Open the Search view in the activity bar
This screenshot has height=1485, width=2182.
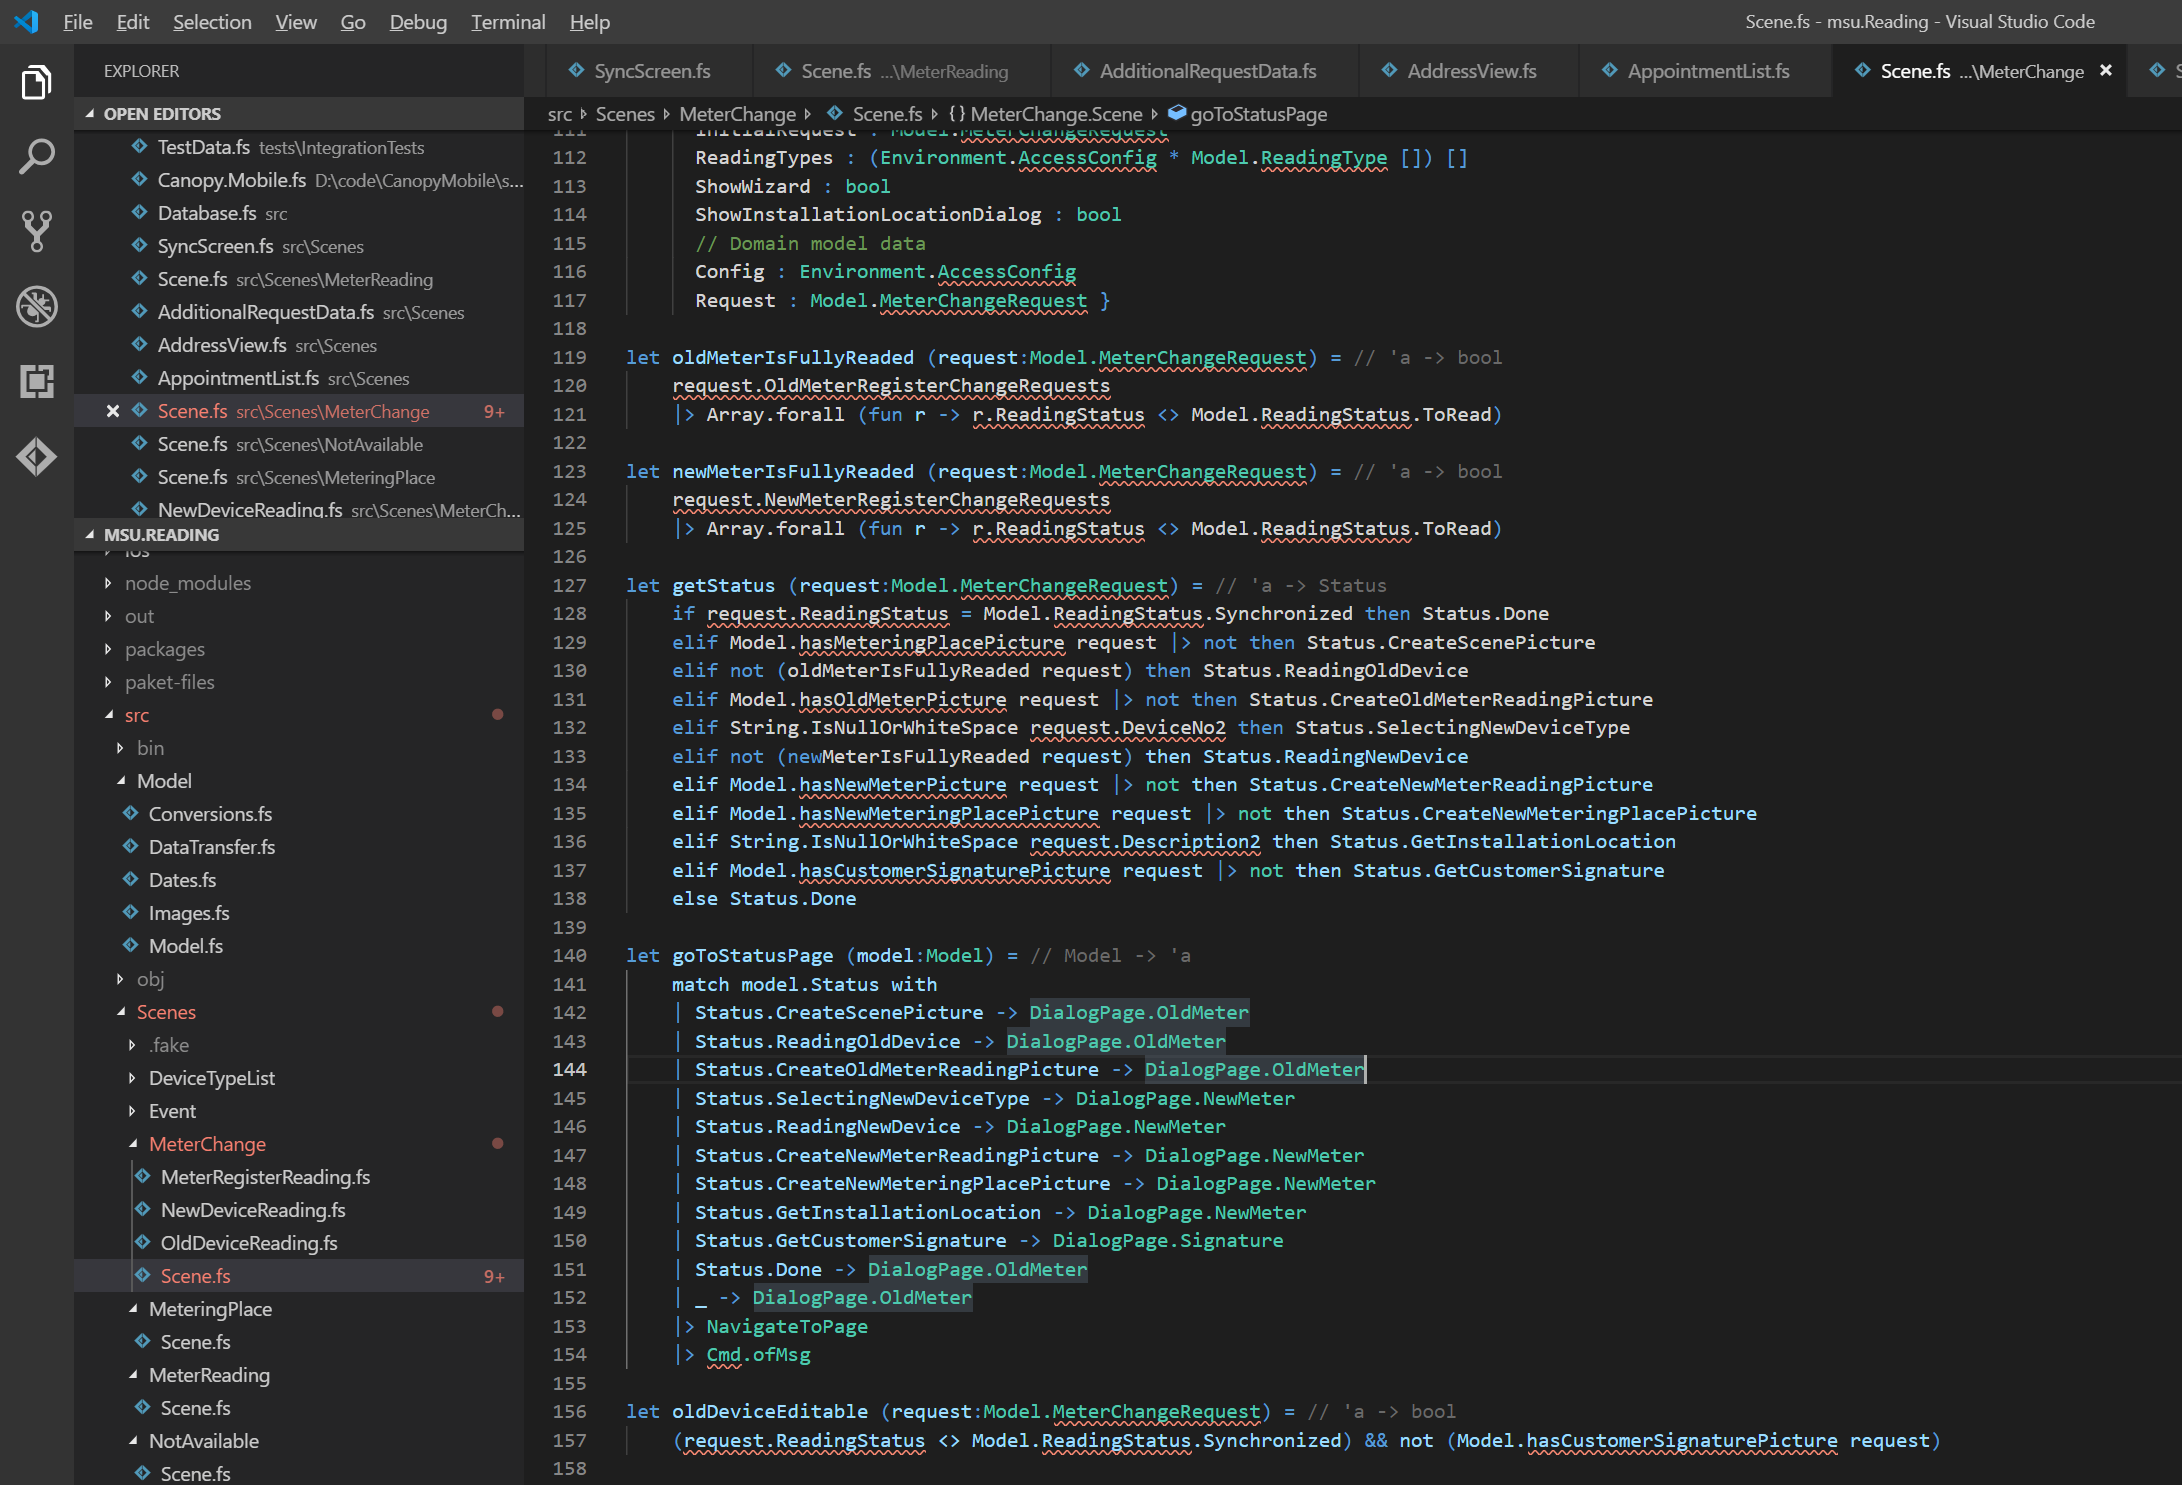pos(37,157)
